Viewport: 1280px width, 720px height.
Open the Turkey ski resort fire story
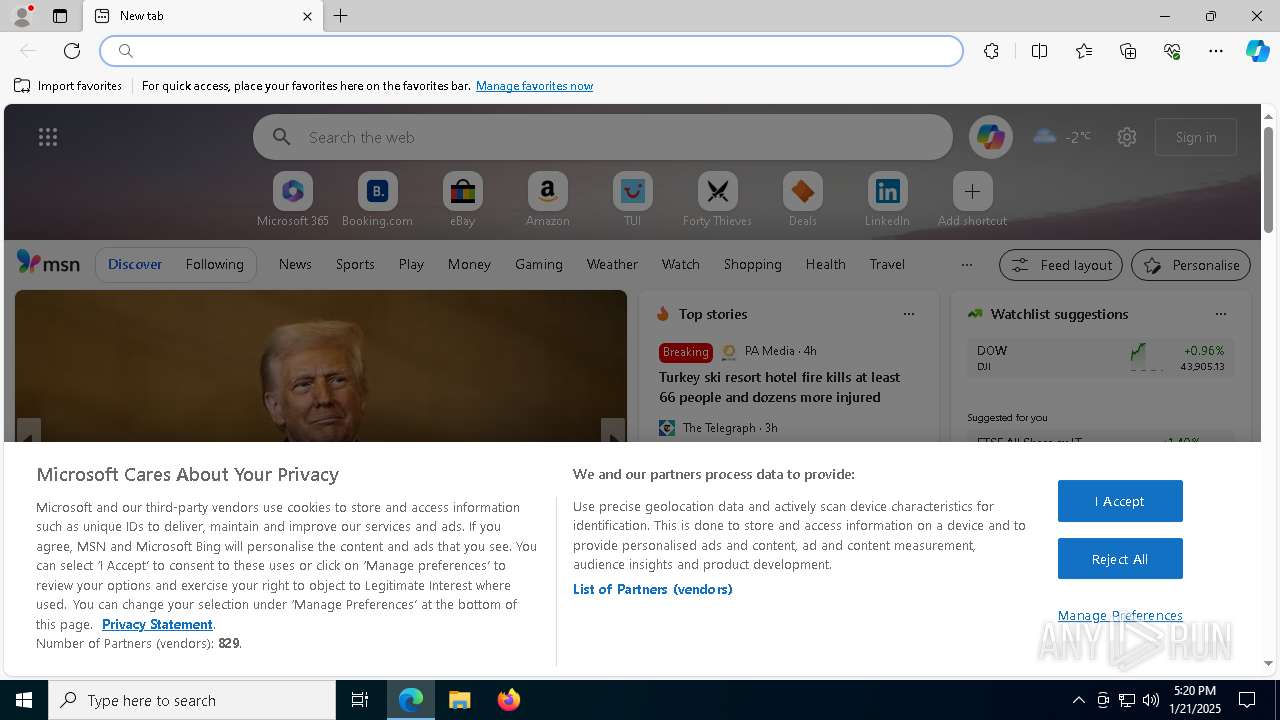click(780, 387)
